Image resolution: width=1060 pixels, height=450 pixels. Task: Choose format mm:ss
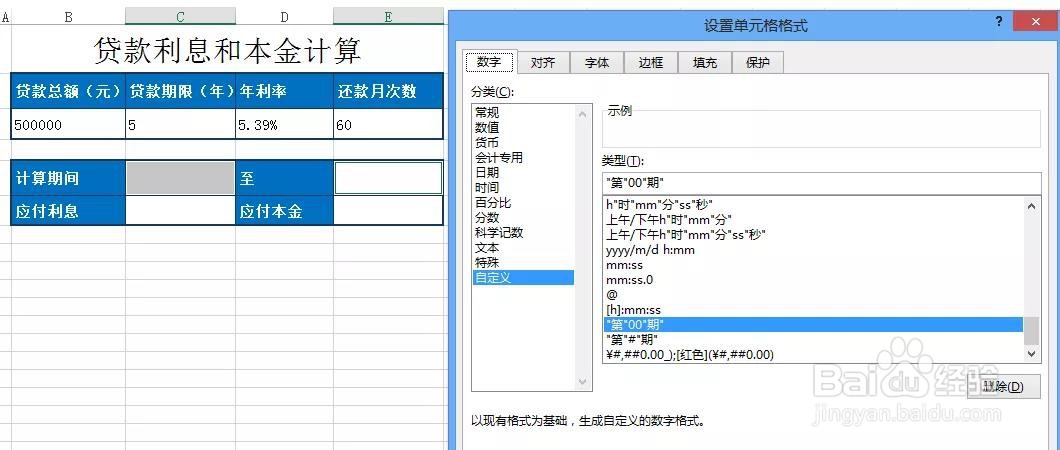tap(813, 265)
